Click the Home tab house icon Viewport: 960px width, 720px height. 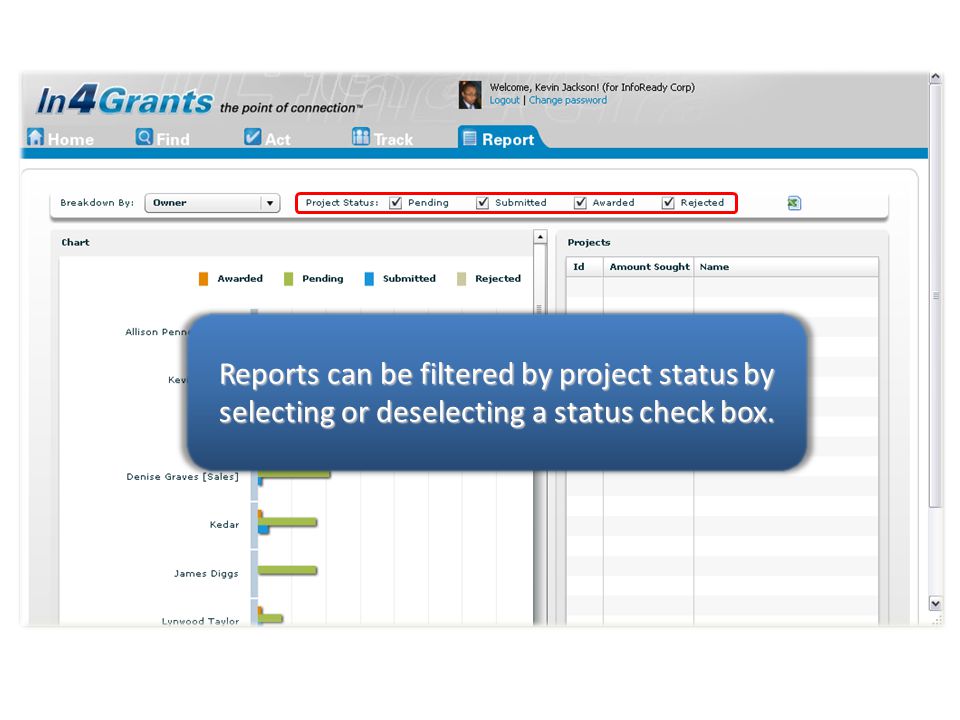pos(36,137)
